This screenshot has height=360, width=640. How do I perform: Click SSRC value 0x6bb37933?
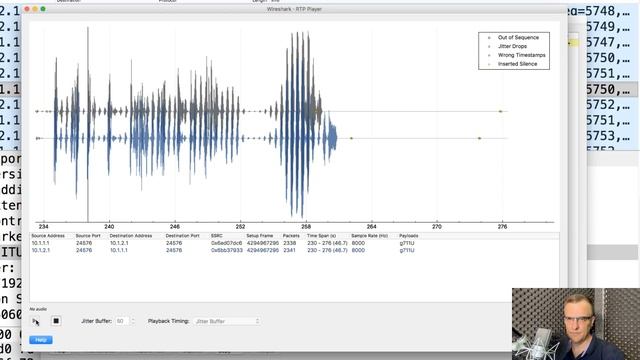click(227, 250)
